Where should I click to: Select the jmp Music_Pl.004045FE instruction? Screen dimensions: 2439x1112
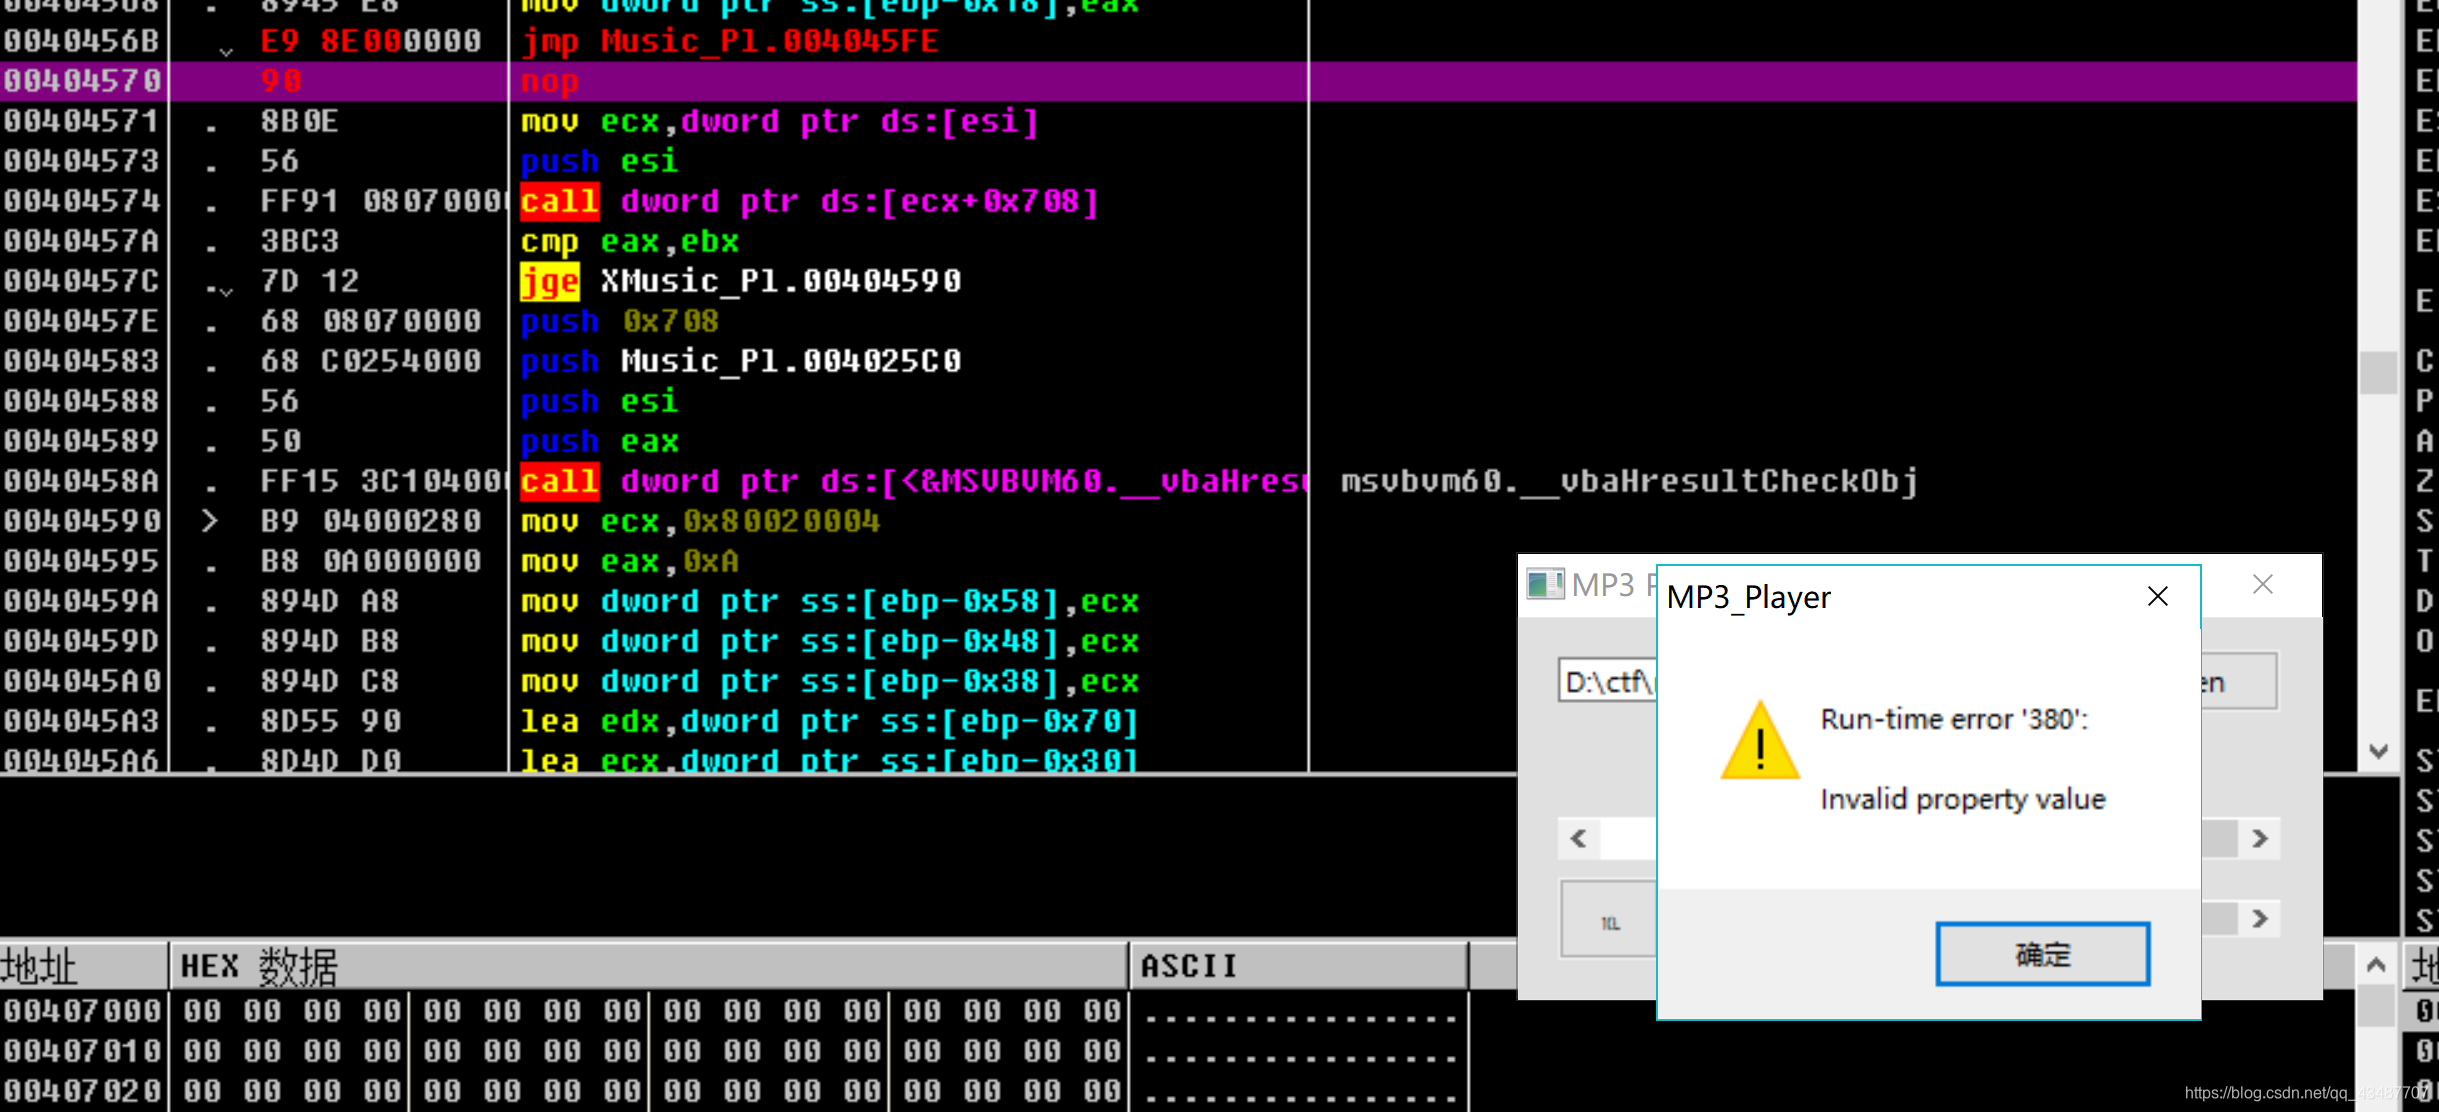click(730, 41)
